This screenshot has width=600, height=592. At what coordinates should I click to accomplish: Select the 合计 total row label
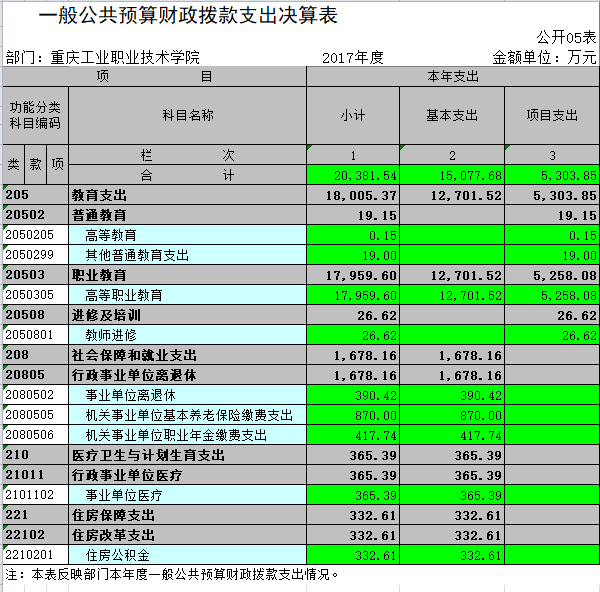tap(187, 175)
